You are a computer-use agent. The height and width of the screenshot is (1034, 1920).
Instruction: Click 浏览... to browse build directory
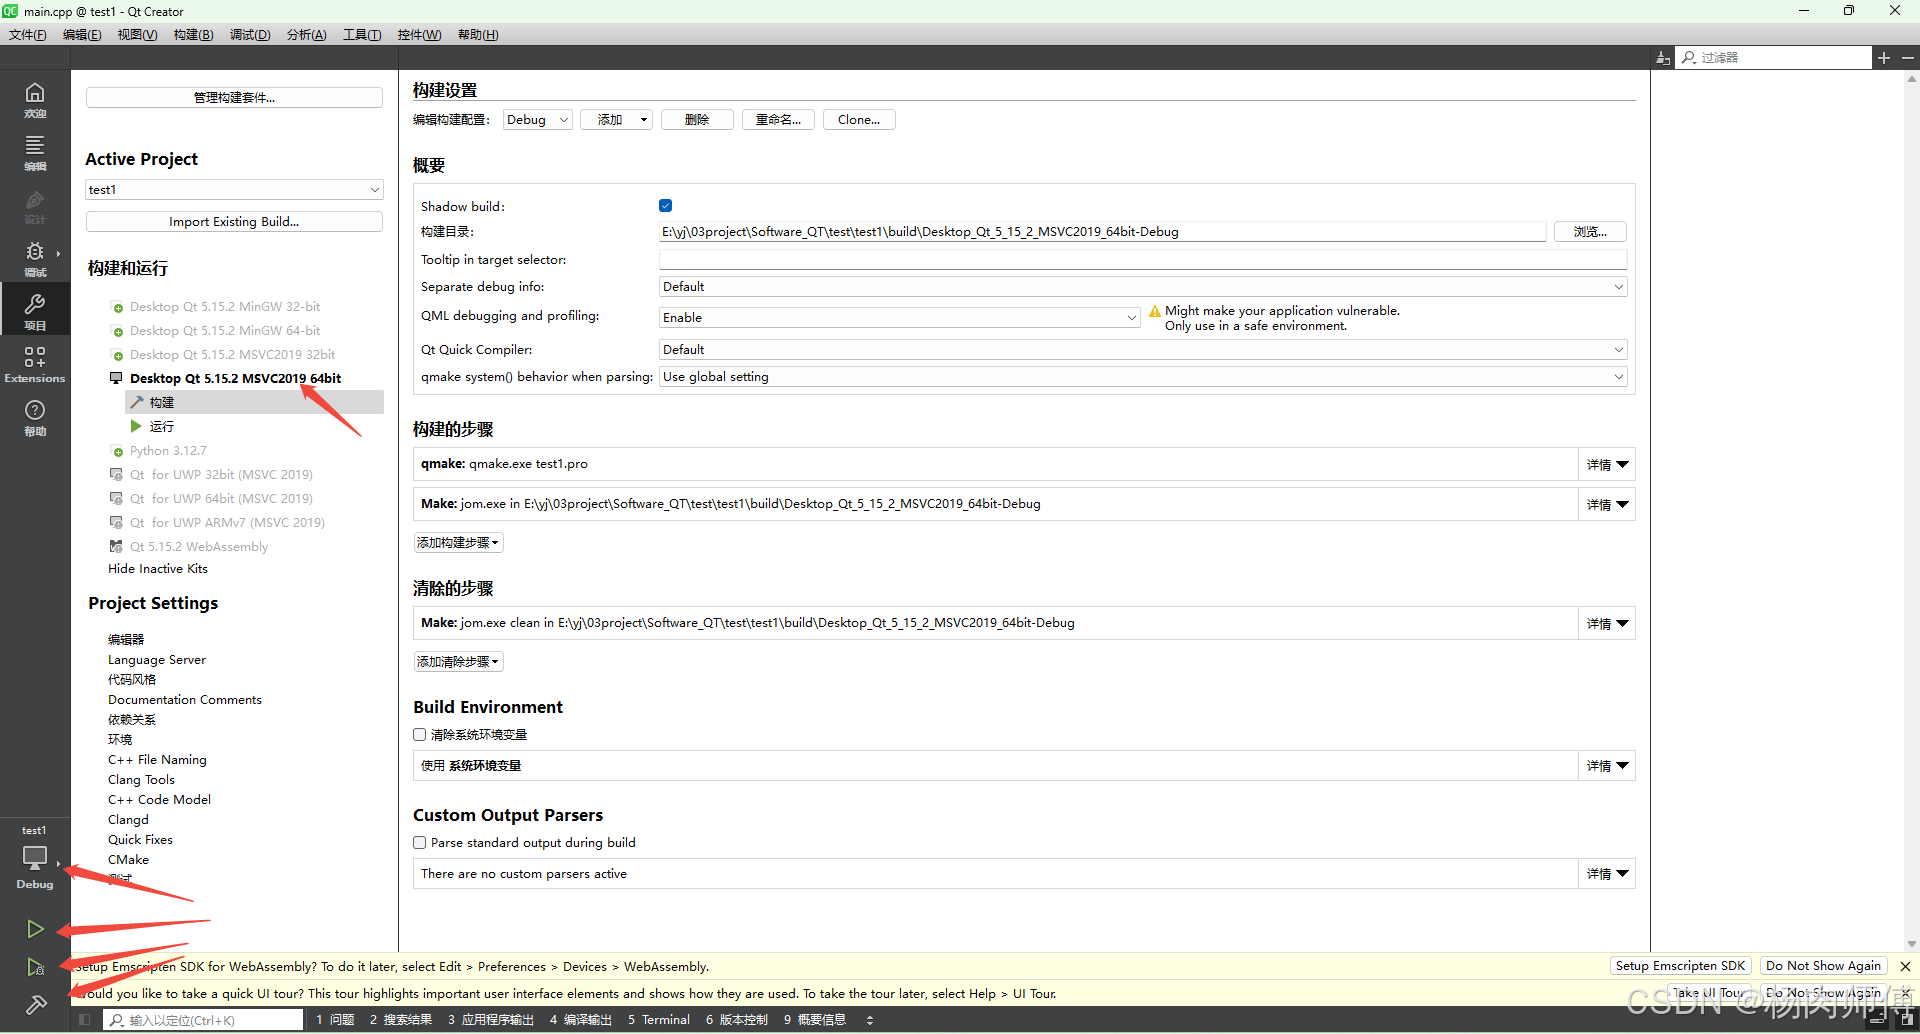[x=1590, y=232]
